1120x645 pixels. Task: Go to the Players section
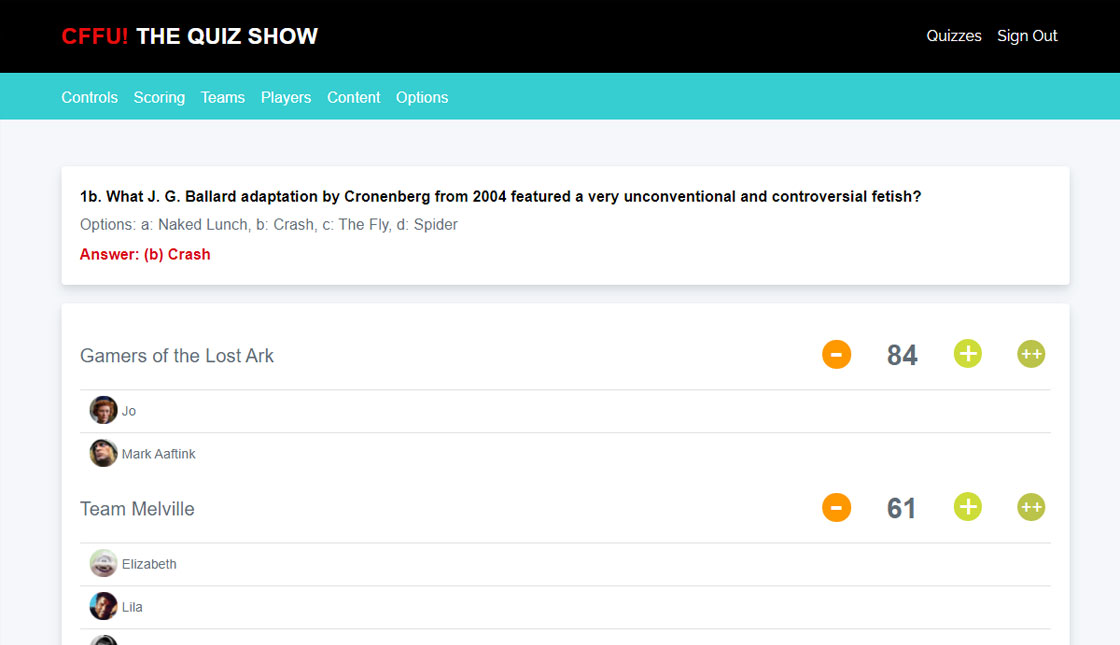pyautogui.click(x=286, y=97)
